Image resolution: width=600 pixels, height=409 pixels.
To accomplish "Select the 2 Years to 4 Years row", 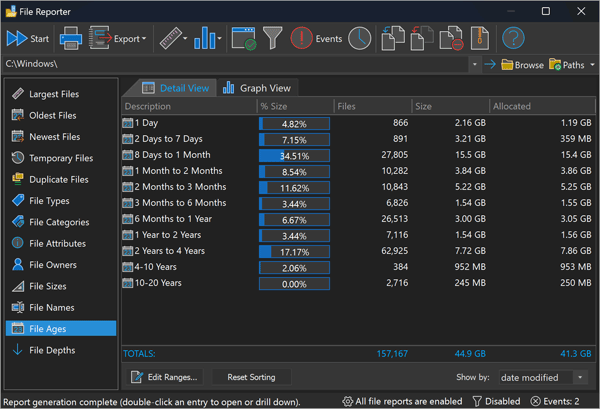I will [358, 251].
